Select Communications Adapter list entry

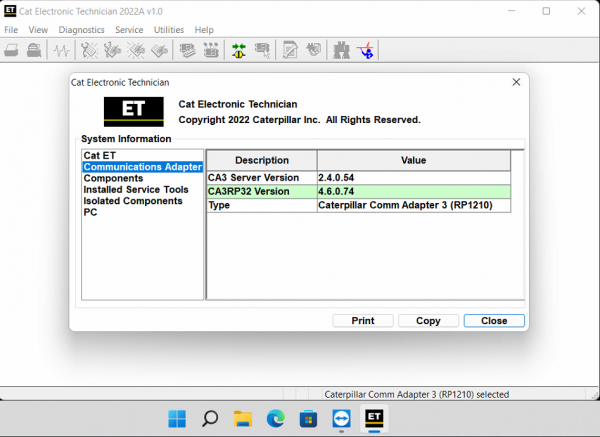(x=142, y=167)
